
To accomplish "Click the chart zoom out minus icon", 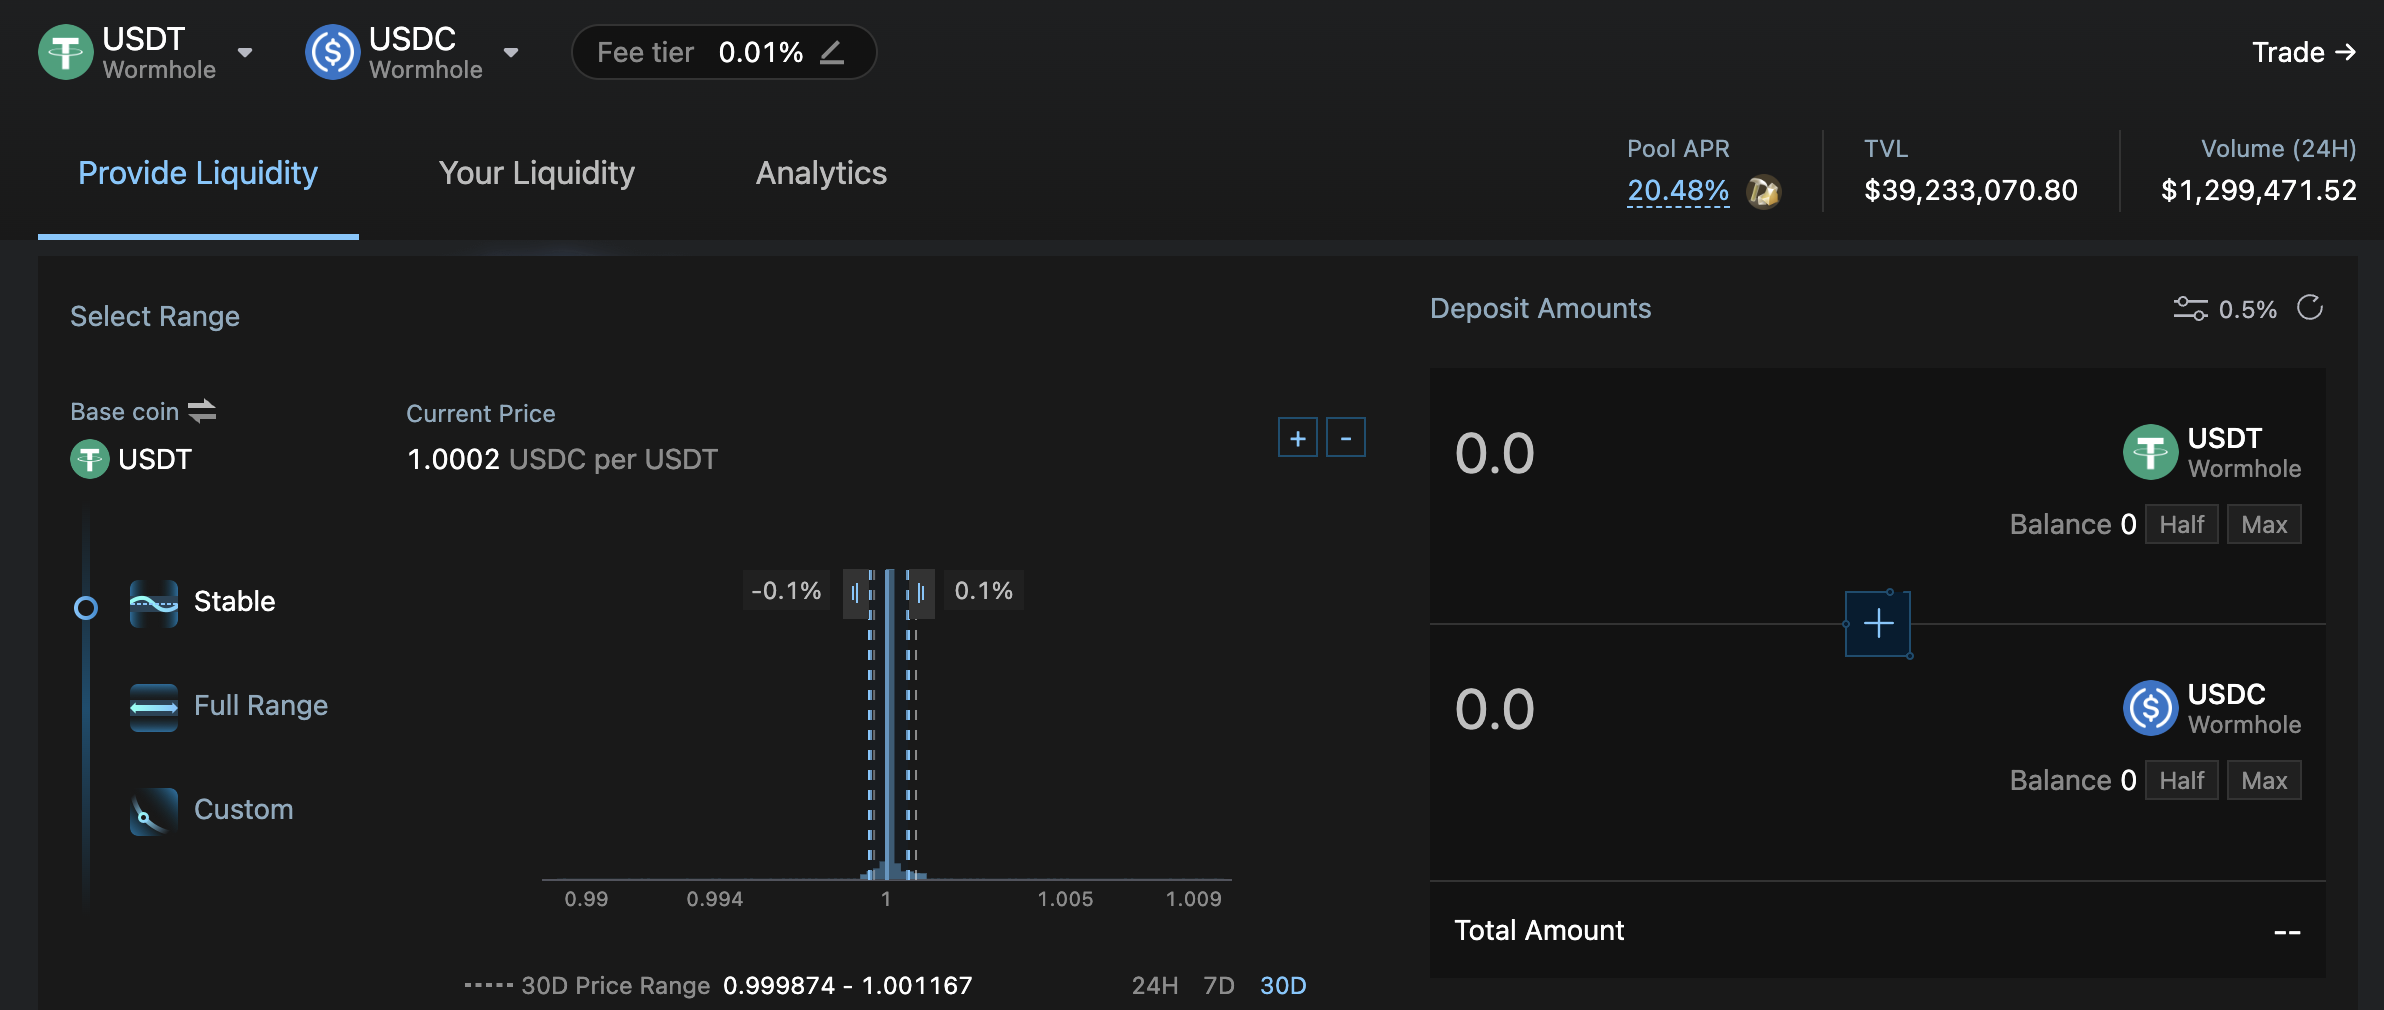I will pyautogui.click(x=1345, y=438).
